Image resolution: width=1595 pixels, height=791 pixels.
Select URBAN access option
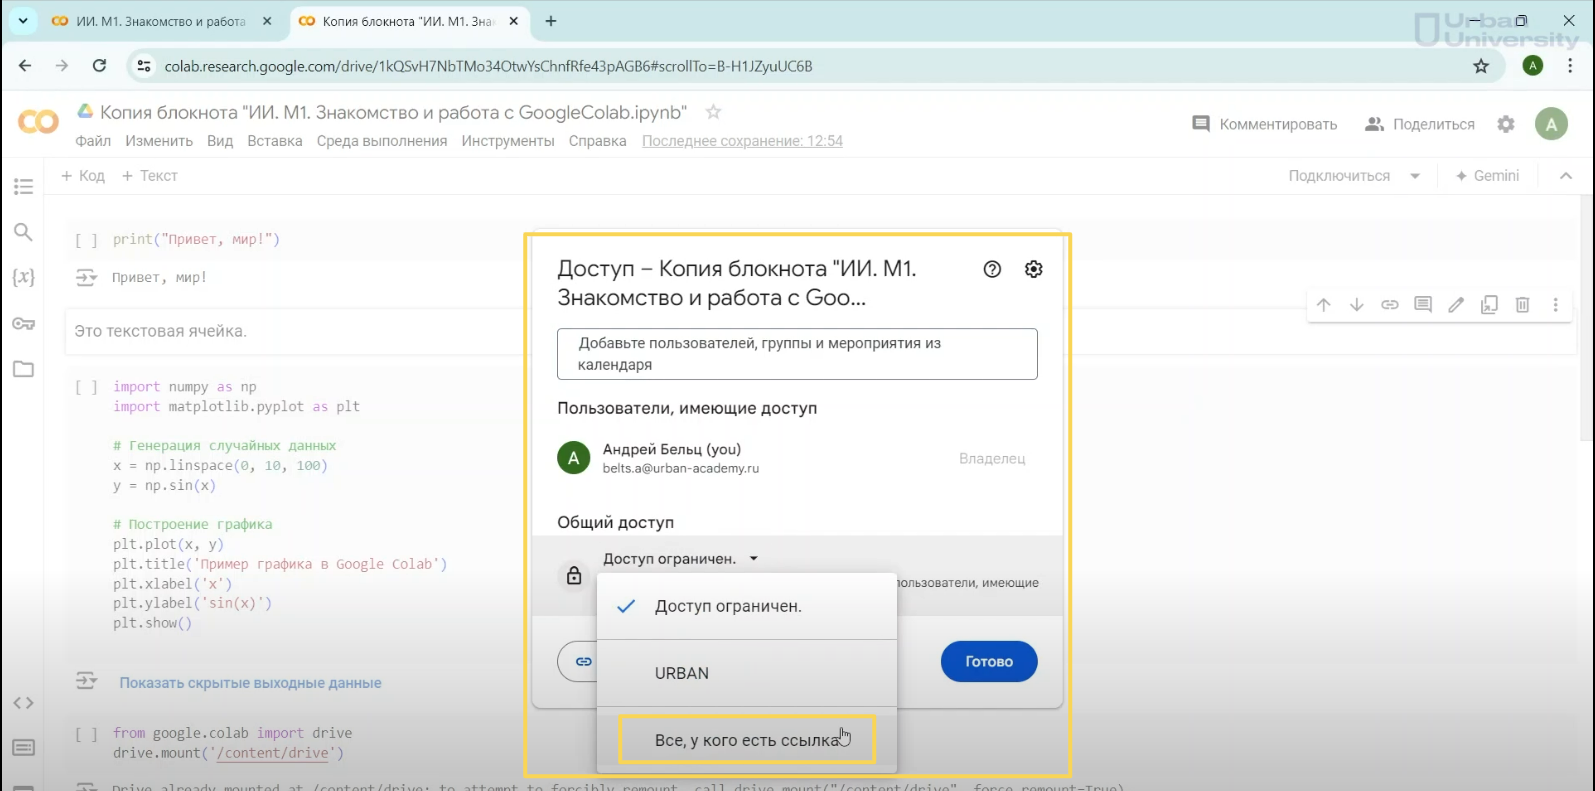click(x=682, y=673)
